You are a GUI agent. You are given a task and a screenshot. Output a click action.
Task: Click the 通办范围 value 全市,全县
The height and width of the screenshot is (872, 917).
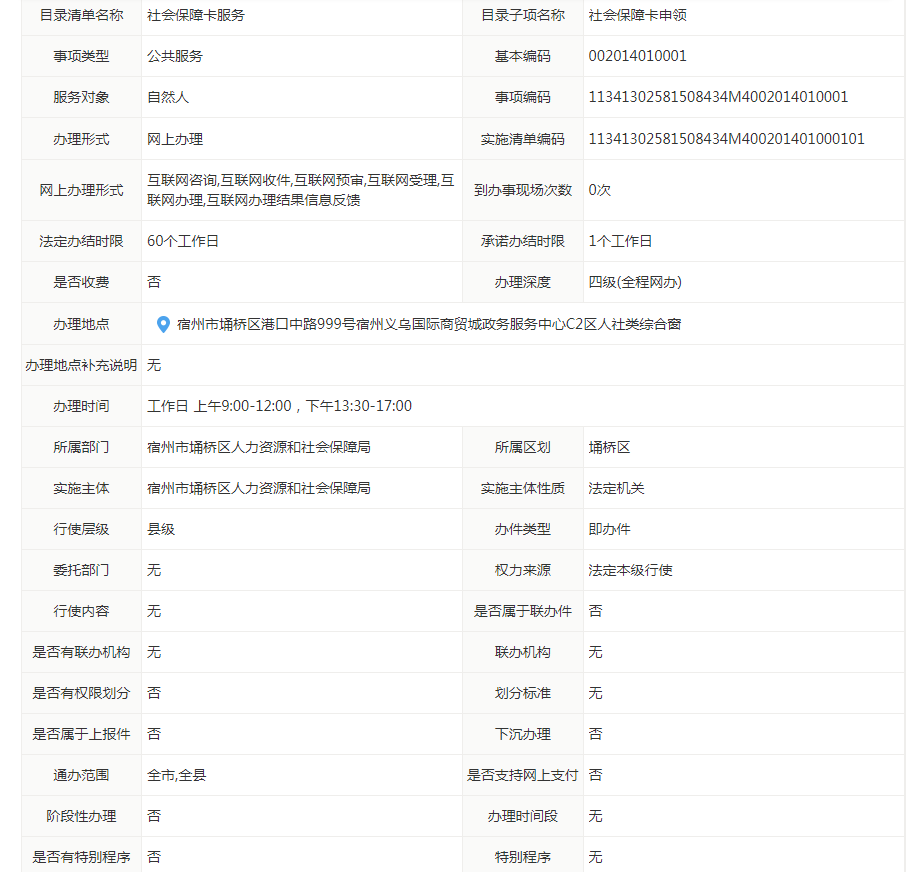click(x=177, y=775)
